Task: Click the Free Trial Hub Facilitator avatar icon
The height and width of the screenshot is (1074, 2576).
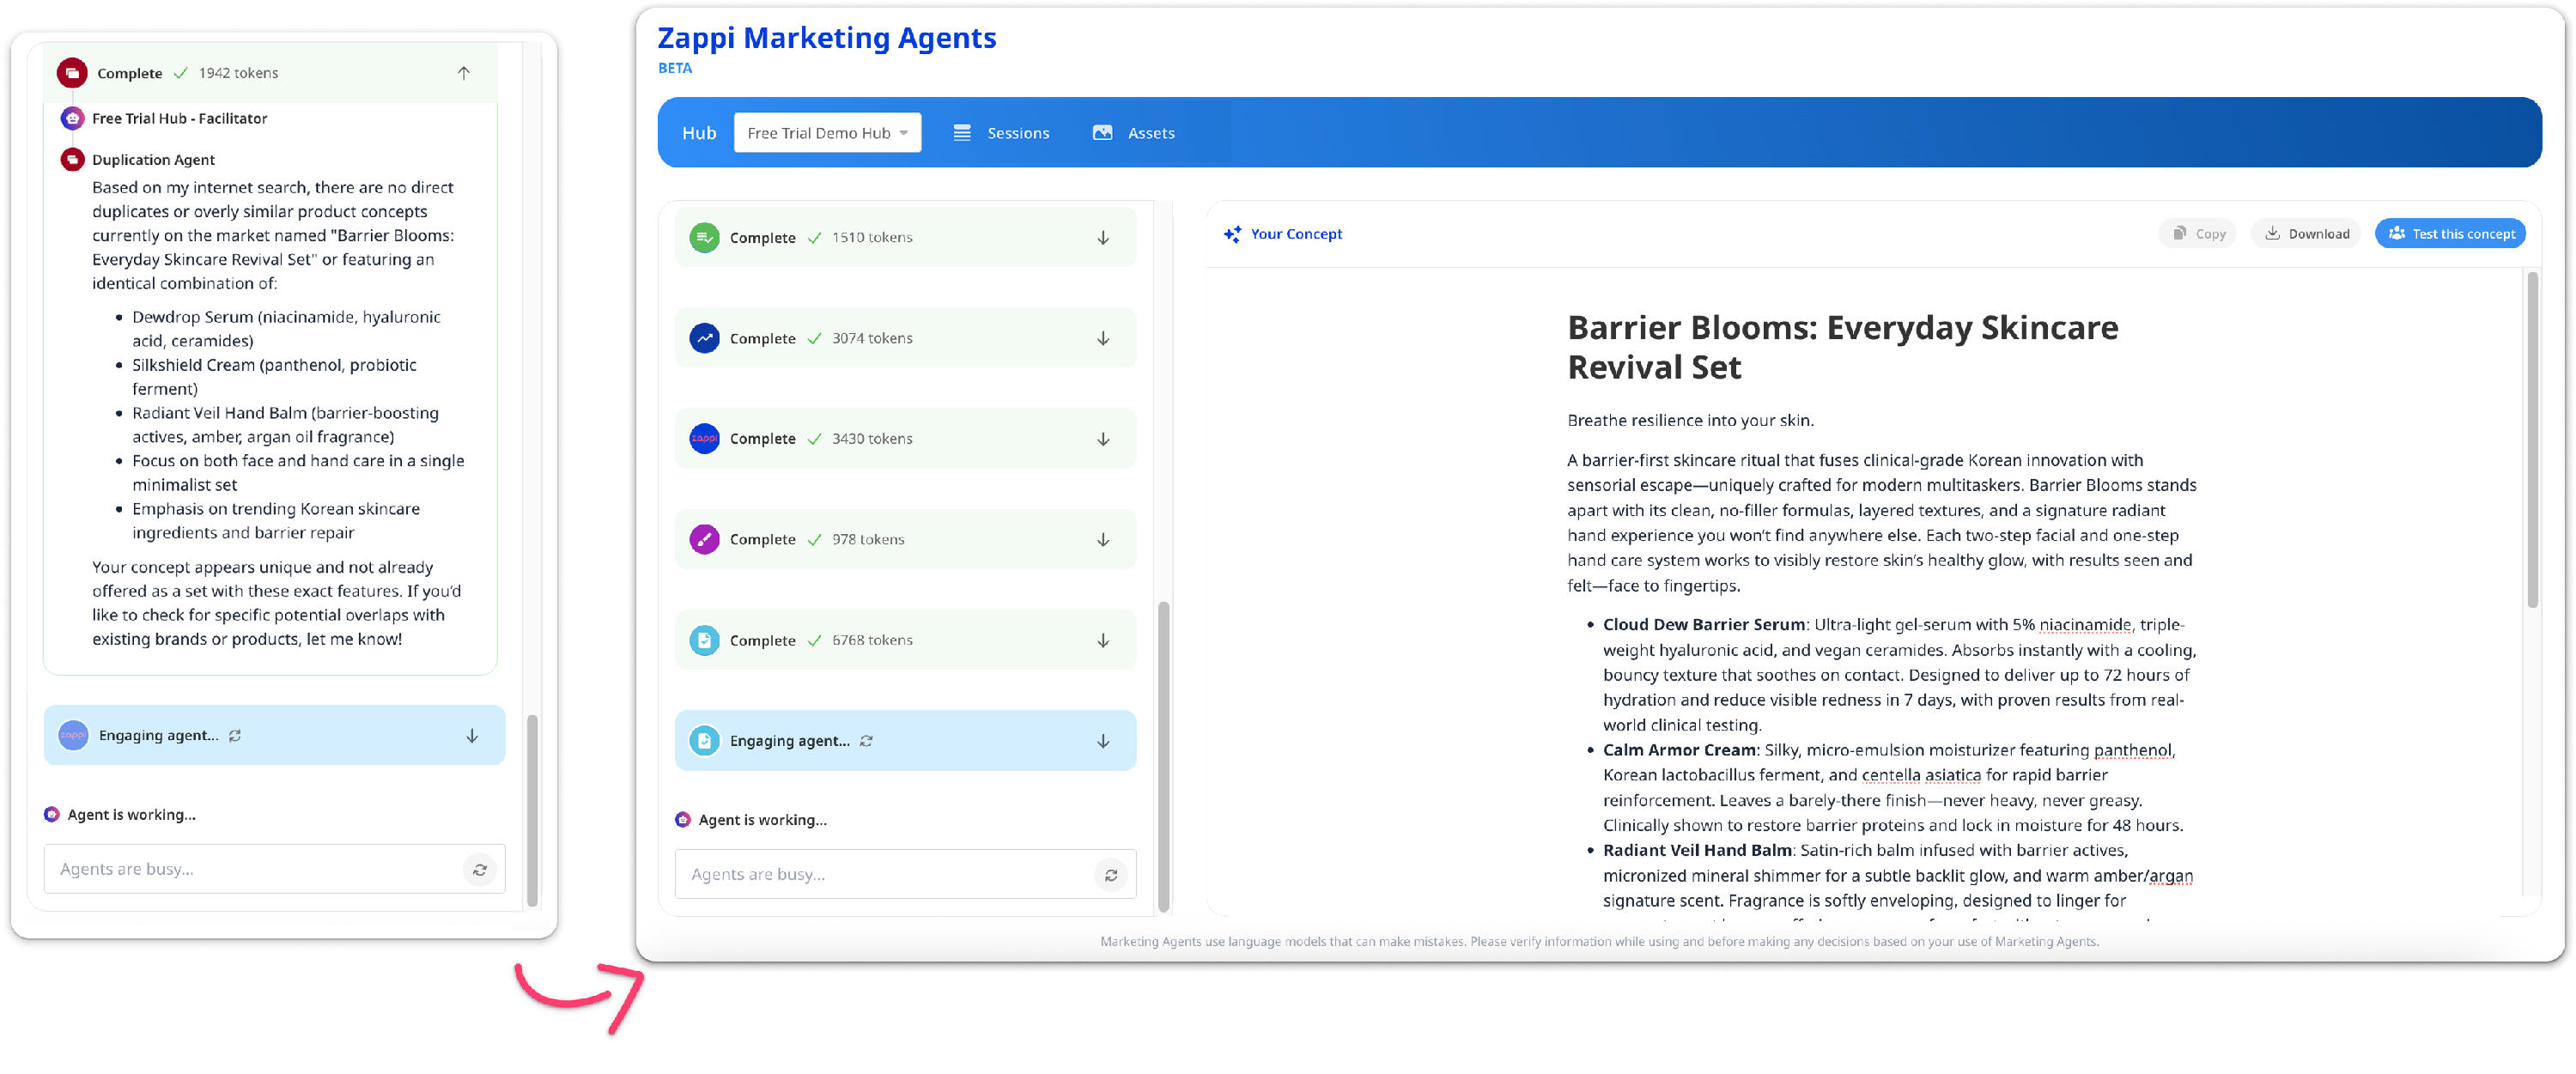Action: (x=72, y=118)
